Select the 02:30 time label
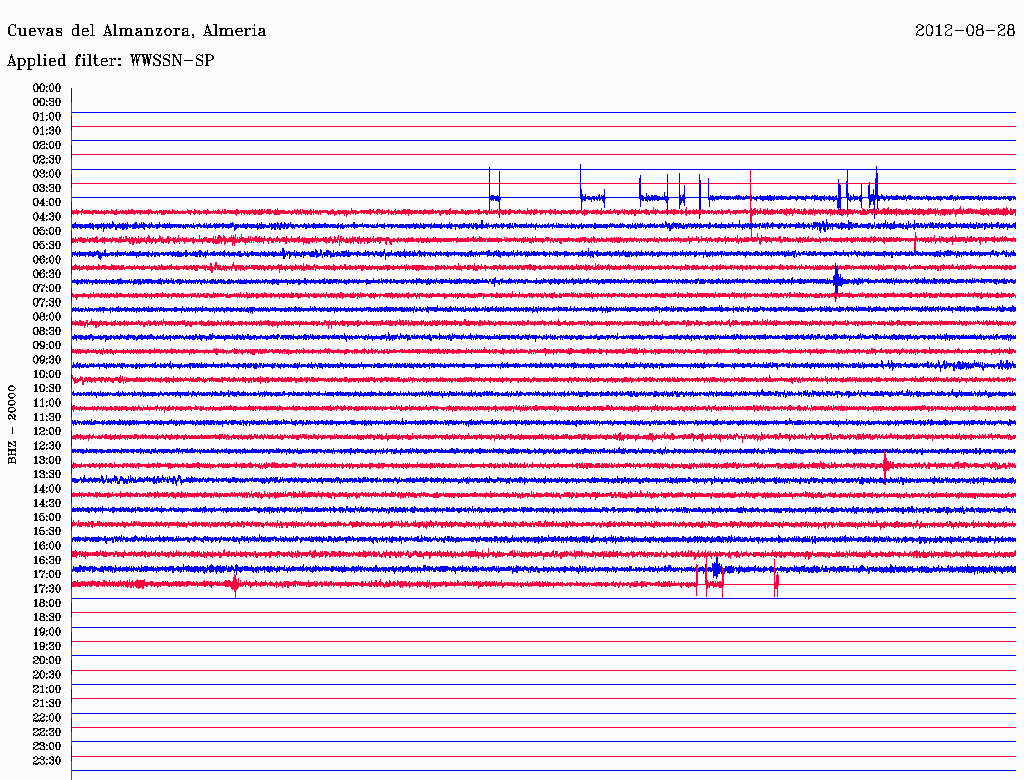The height and width of the screenshot is (780, 1024). 47,159
